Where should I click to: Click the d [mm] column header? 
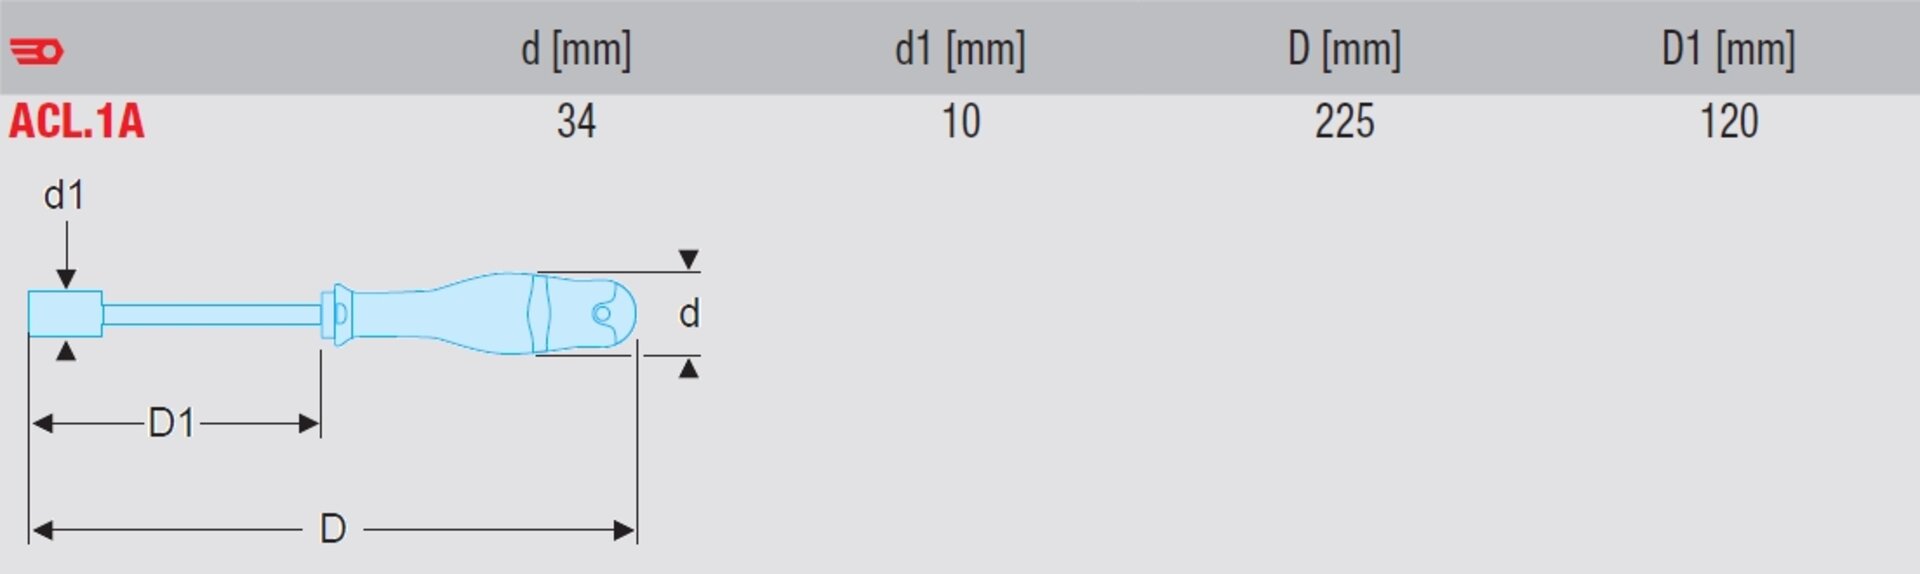coord(576,49)
